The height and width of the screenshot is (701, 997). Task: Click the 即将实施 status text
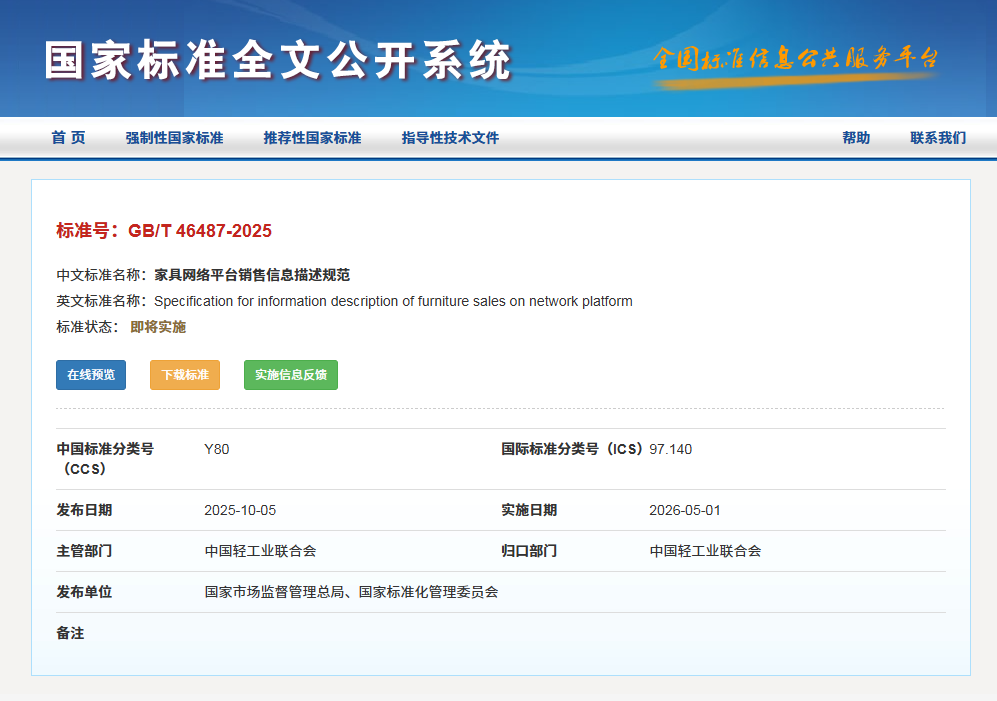coord(158,327)
